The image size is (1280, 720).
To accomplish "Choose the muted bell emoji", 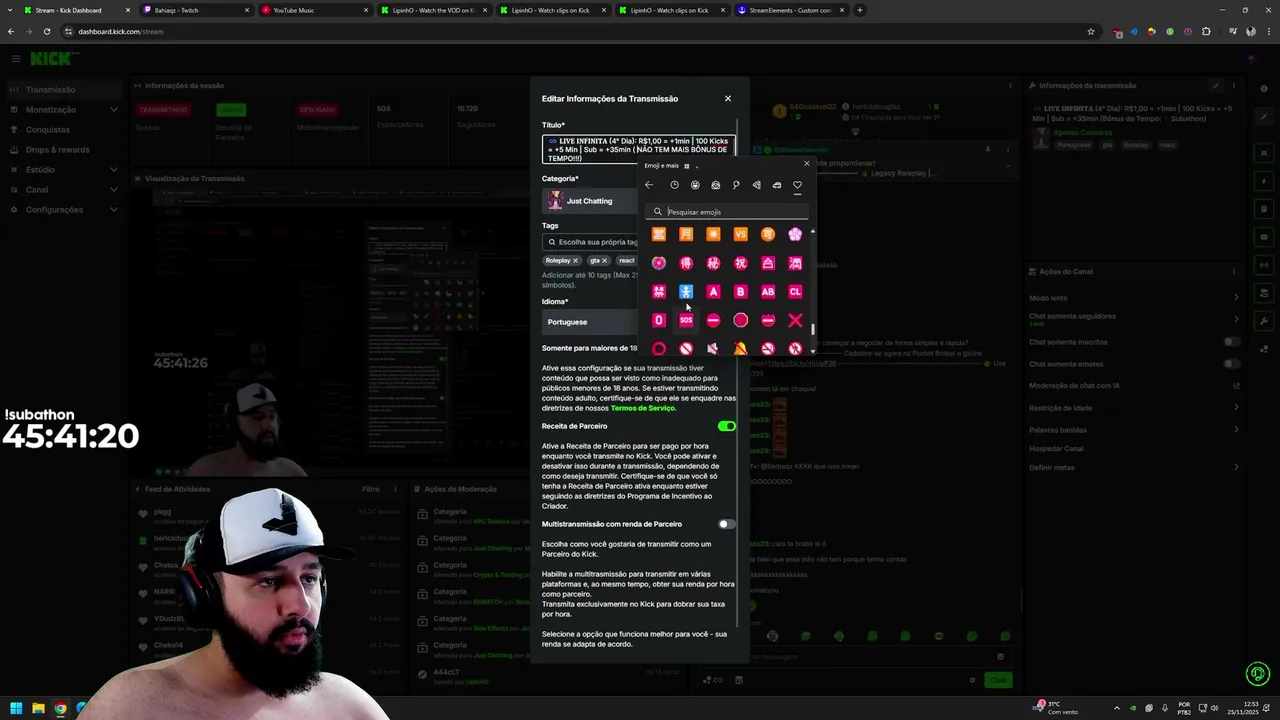I will (740, 348).
